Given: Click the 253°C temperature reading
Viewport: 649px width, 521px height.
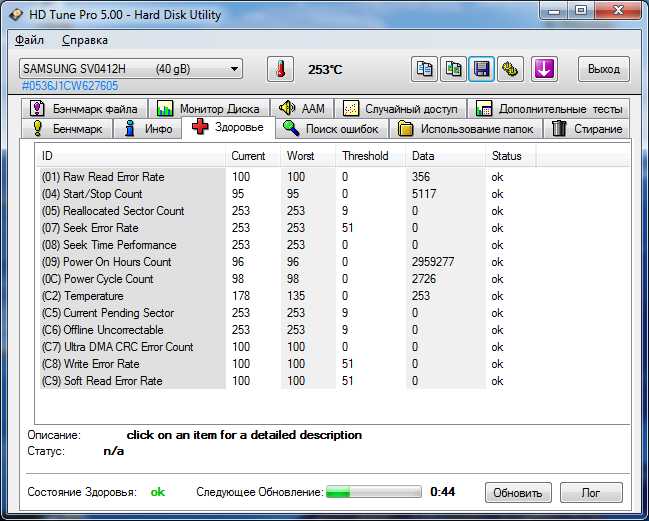Looking at the screenshot, I should [x=325, y=70].
